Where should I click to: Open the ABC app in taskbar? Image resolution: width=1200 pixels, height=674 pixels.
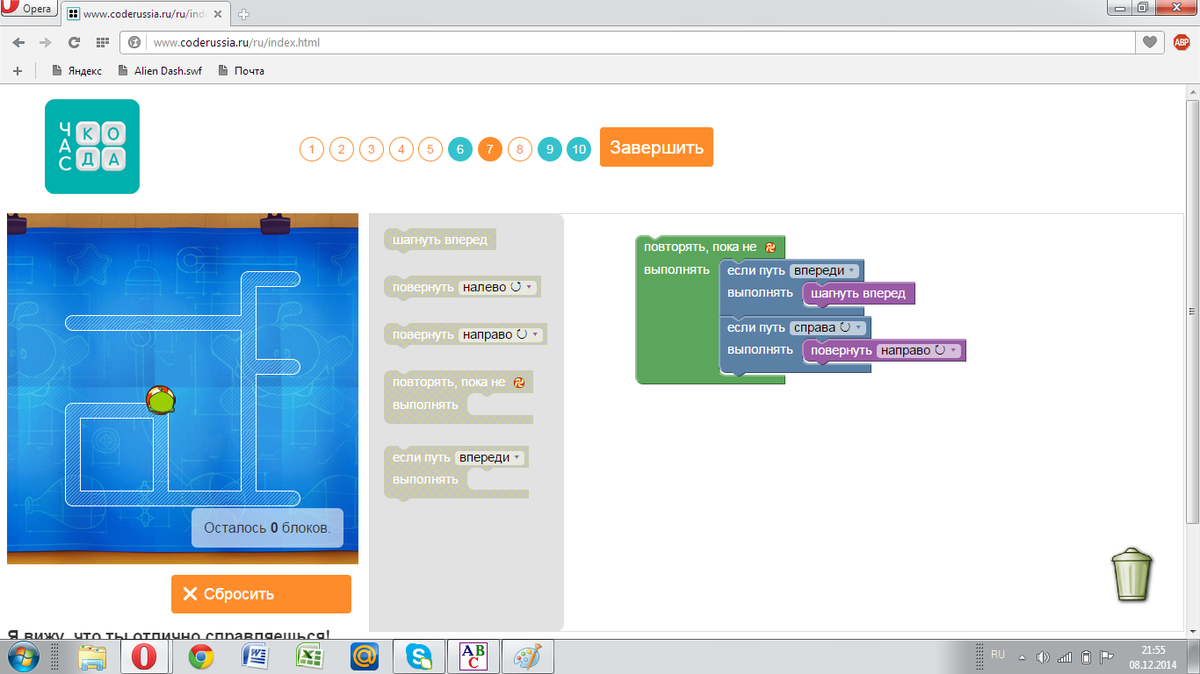pos(473,657)
